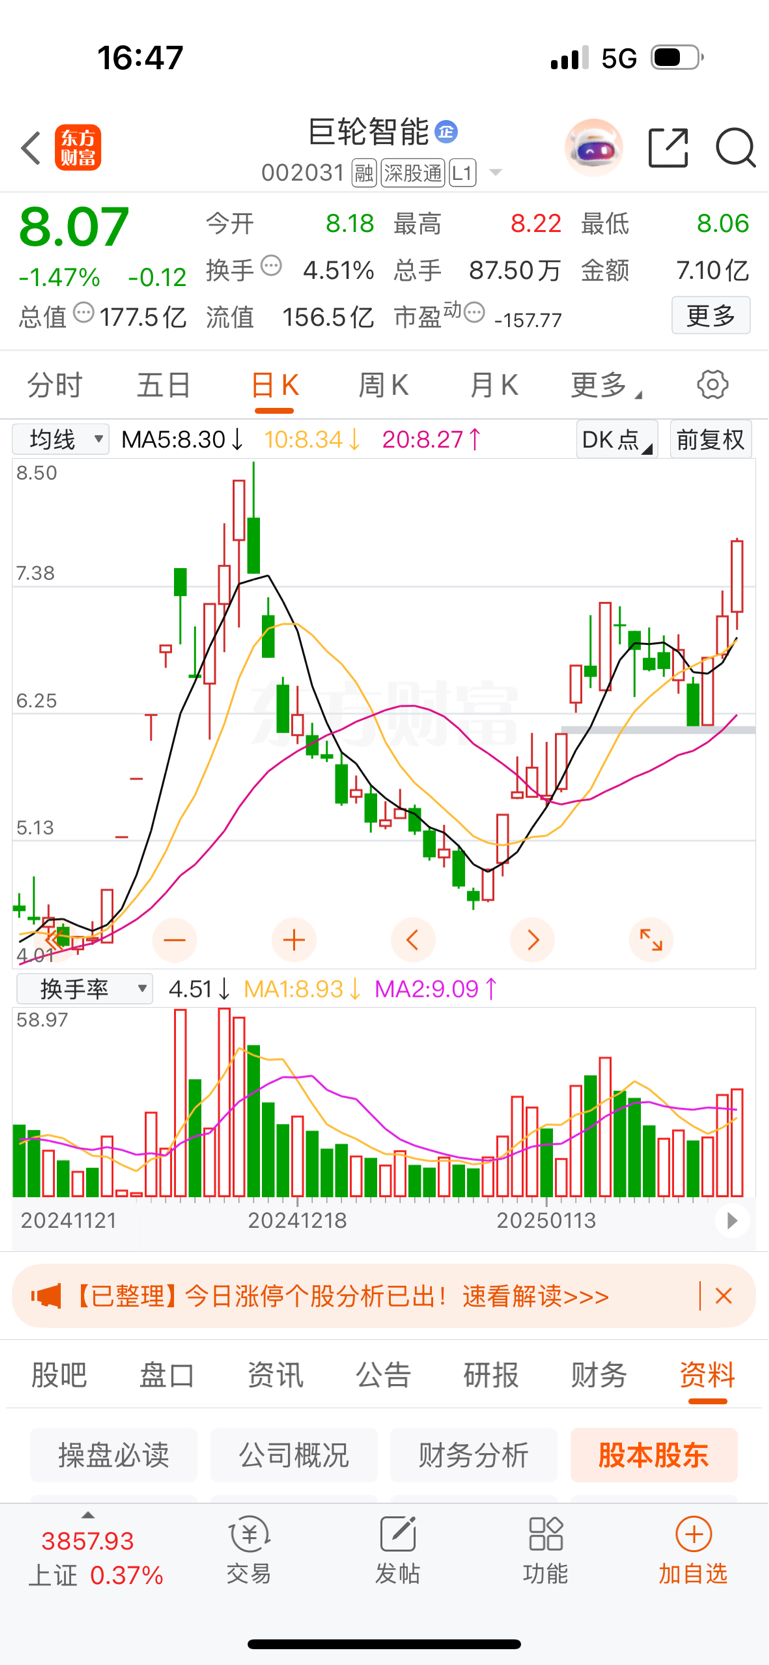
Task: Shift chart left with arrow button
Action: (413, 940)
